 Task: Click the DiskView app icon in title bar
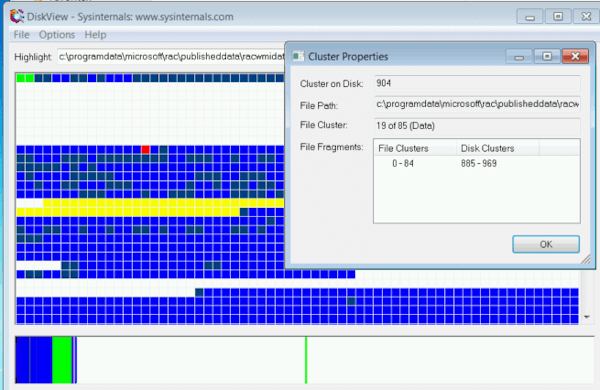coord(16,16)
